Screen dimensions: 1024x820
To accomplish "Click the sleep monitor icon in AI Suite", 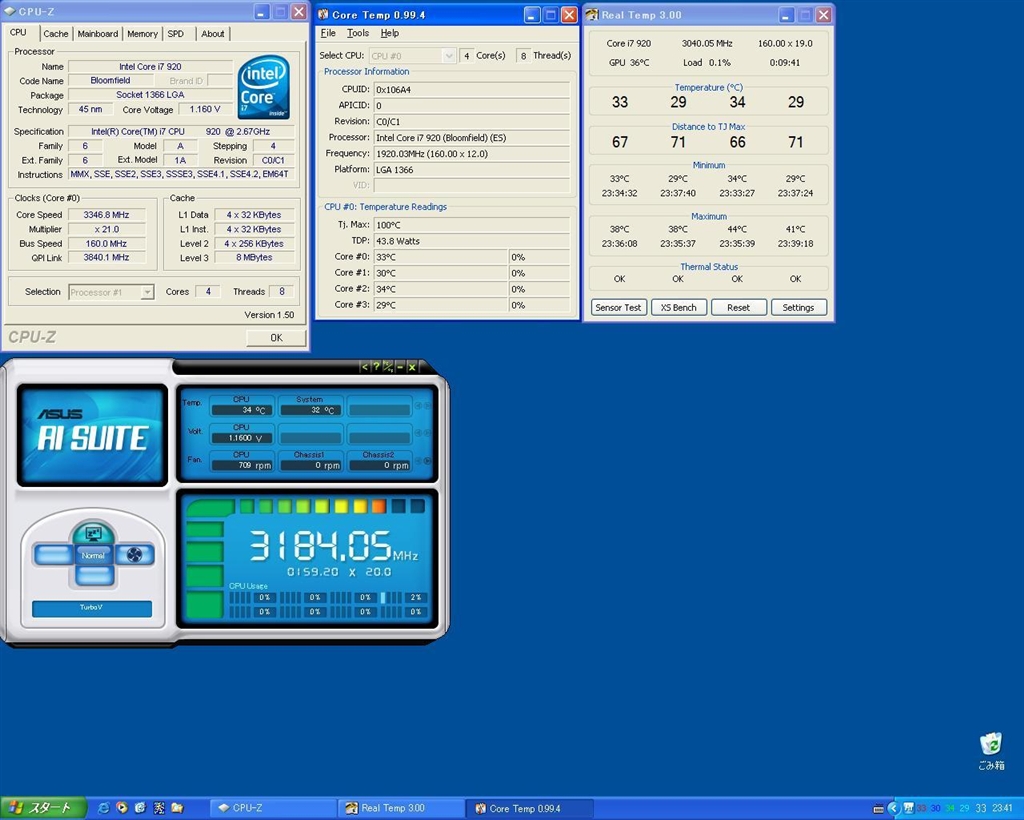I will pyautogui.click(x=92, y=533).
